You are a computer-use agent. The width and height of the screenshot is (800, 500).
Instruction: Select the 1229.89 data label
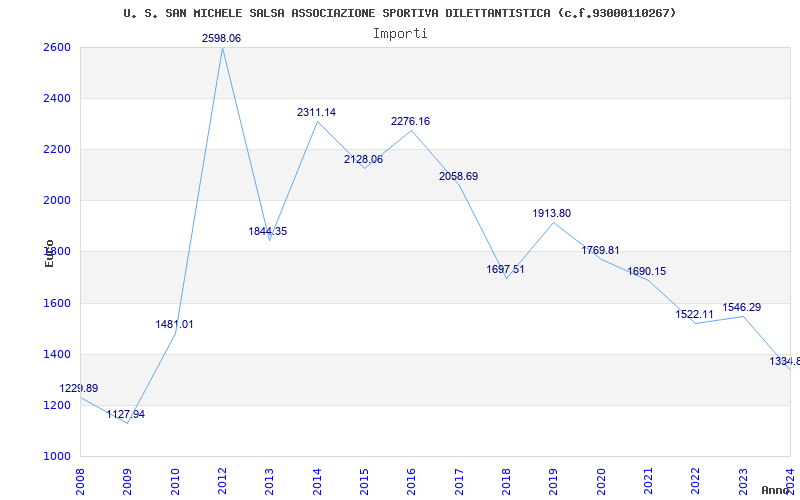point(79,388)
